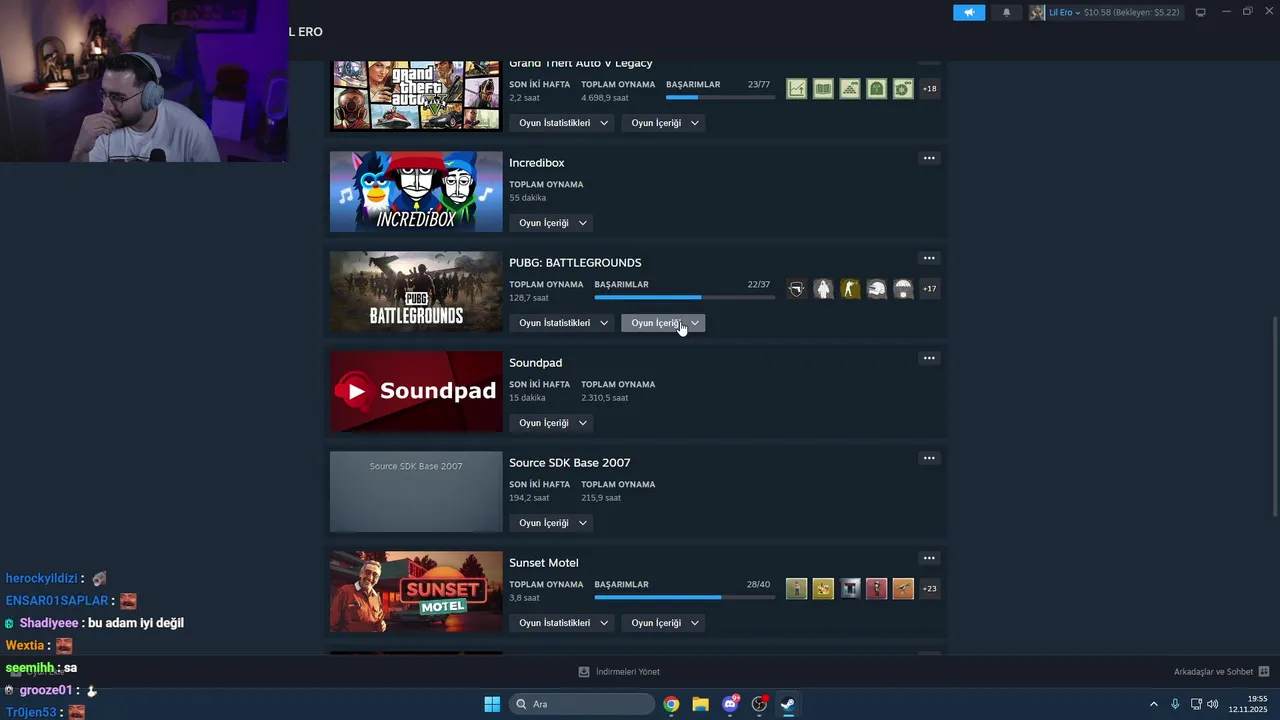This screenshot has width=1280, height=720.
Task: Open the Incredibox three-dots options
Action: pos(929,158)
